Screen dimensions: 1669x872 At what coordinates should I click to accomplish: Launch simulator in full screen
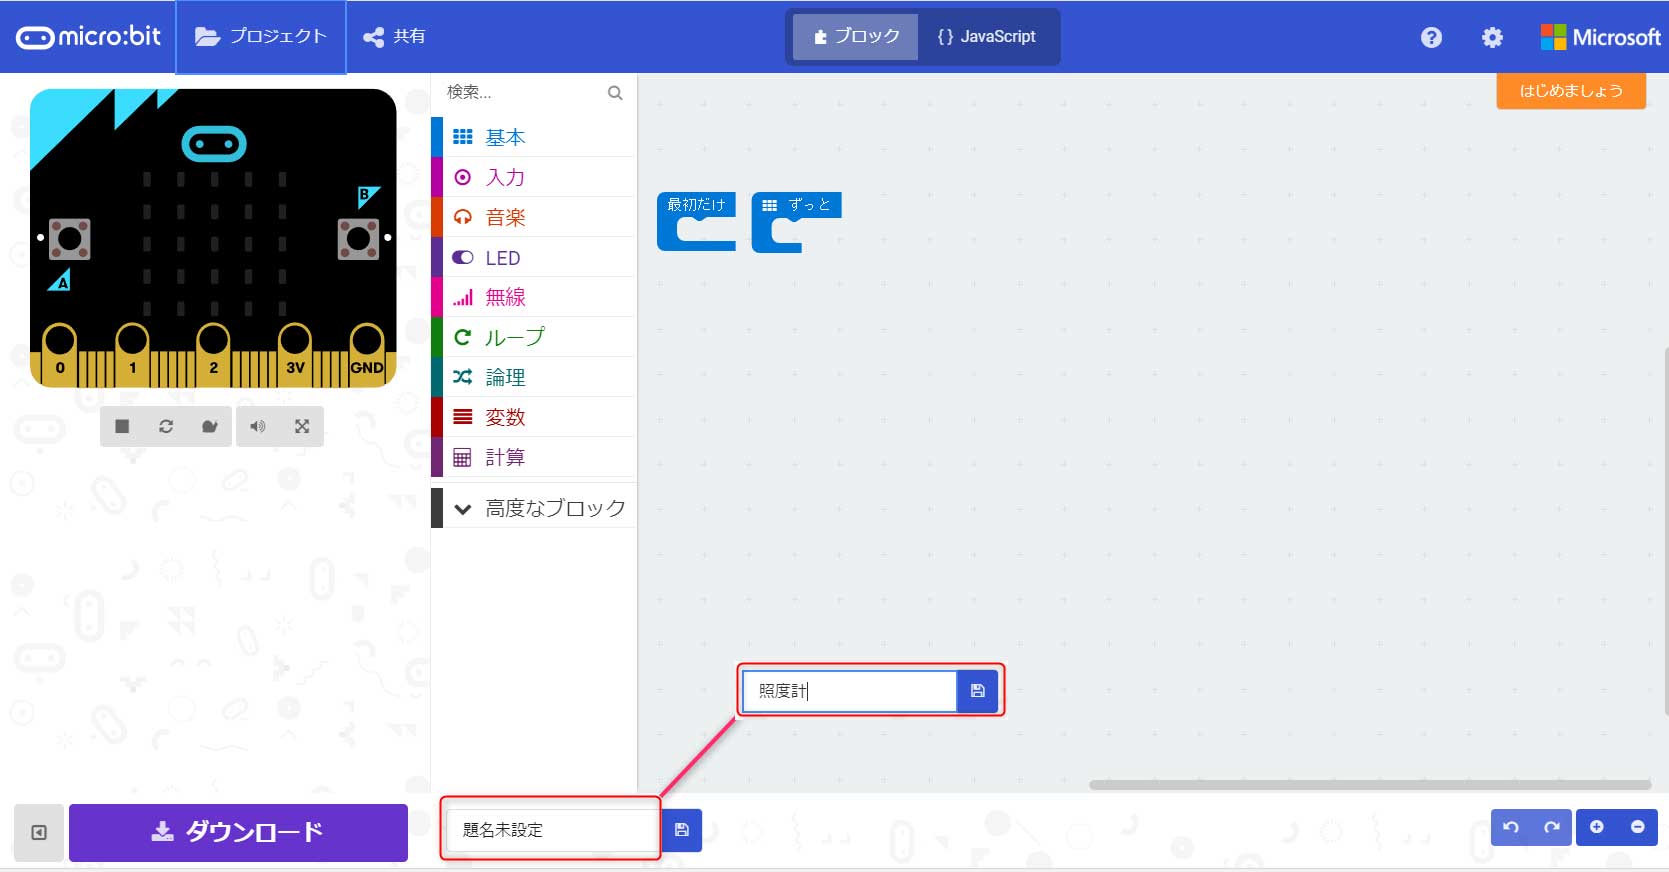(x=302, y=426)
